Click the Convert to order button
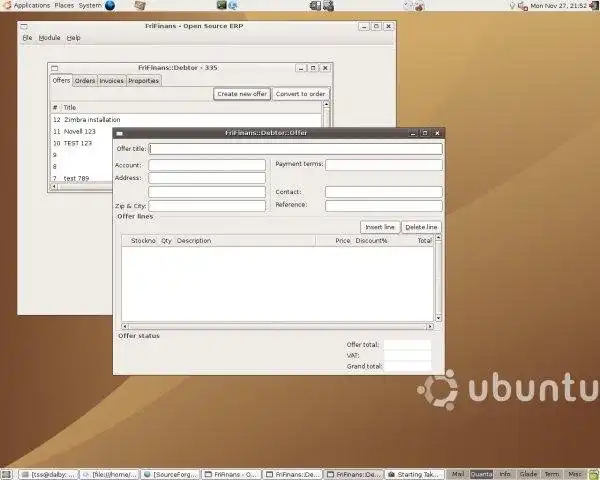 coord(300,94)
